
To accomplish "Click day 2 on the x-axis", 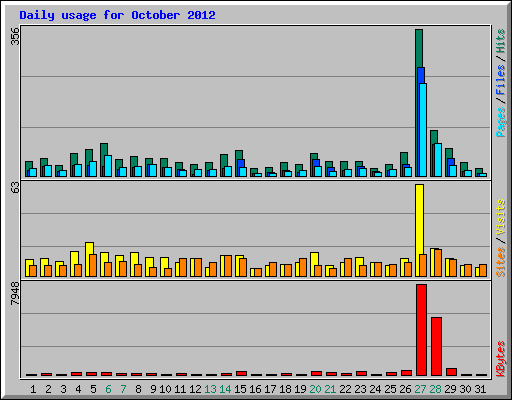I will coord(48,389).
